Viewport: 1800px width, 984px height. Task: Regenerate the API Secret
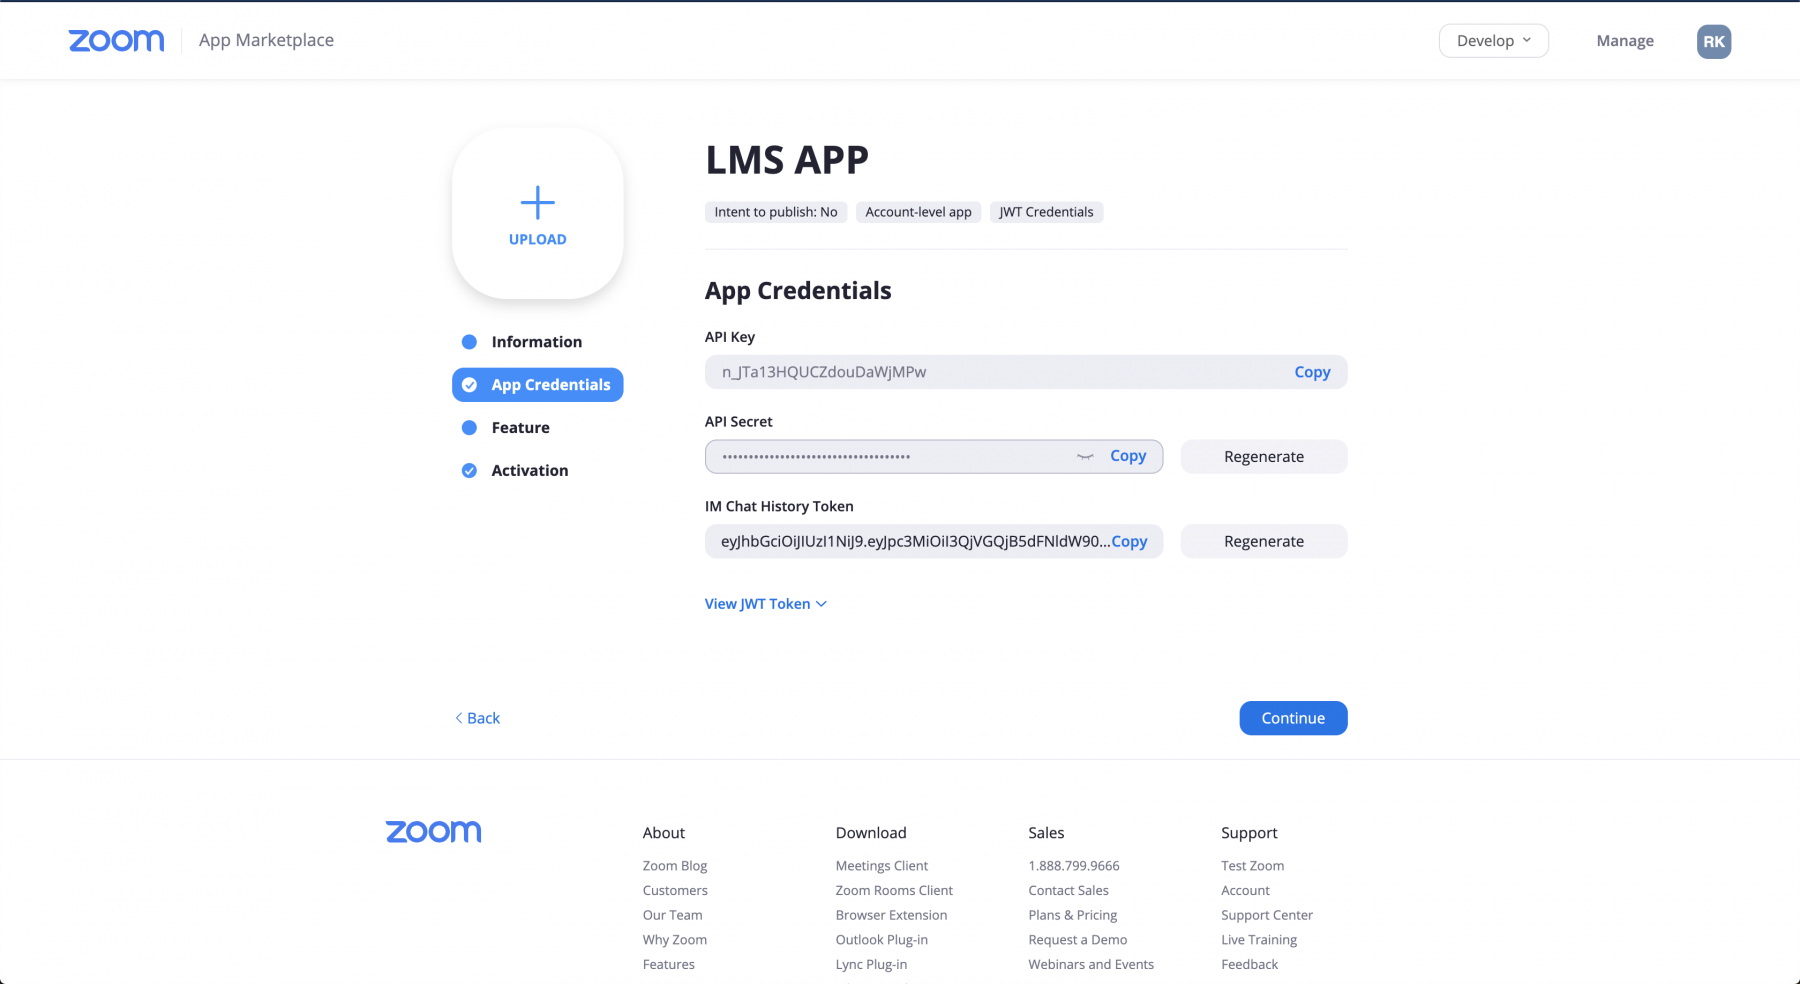point(1264,457)
